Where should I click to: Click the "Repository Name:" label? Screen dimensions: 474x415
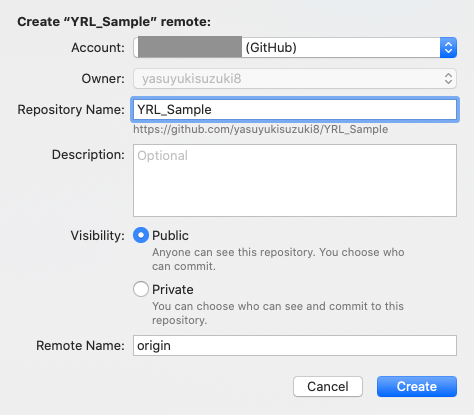click(x=71, y=109)
